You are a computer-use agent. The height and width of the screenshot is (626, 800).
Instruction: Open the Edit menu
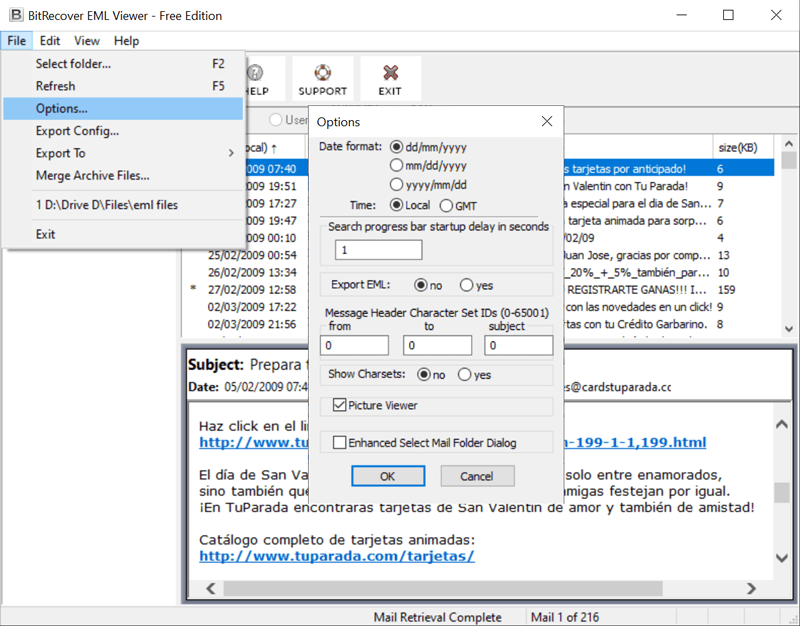point(50,41)
